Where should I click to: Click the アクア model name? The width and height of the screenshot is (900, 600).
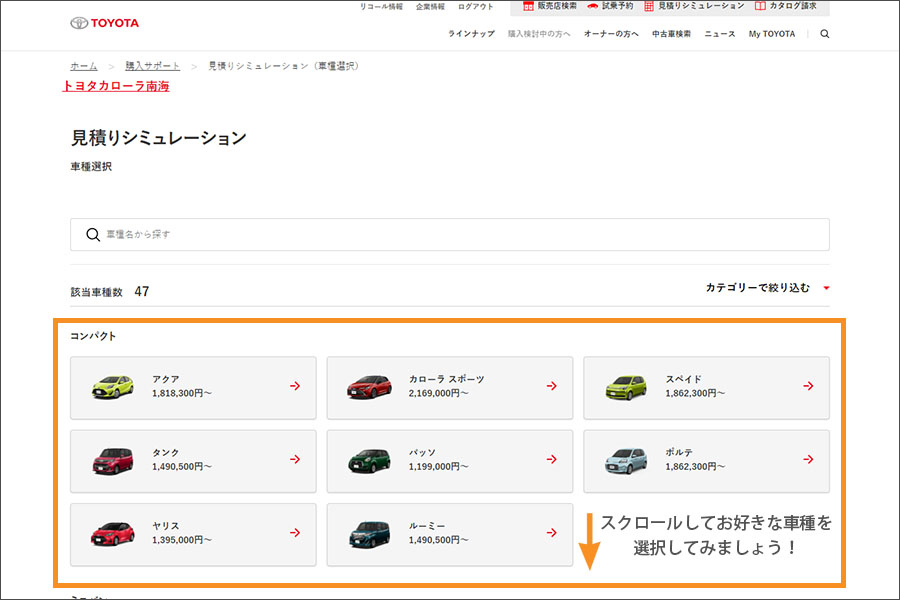166,379
